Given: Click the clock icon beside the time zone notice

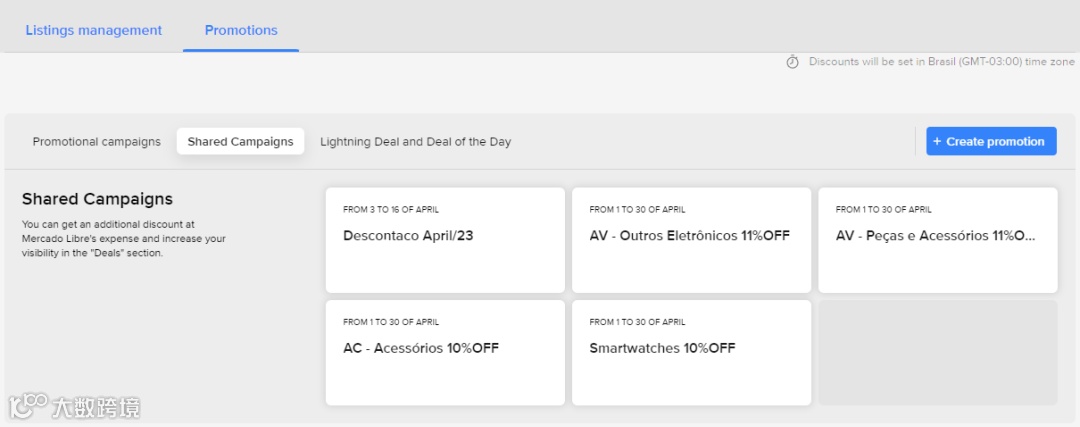Looking at the screenshot, I should pyautogui.click(x=792, y=62).
